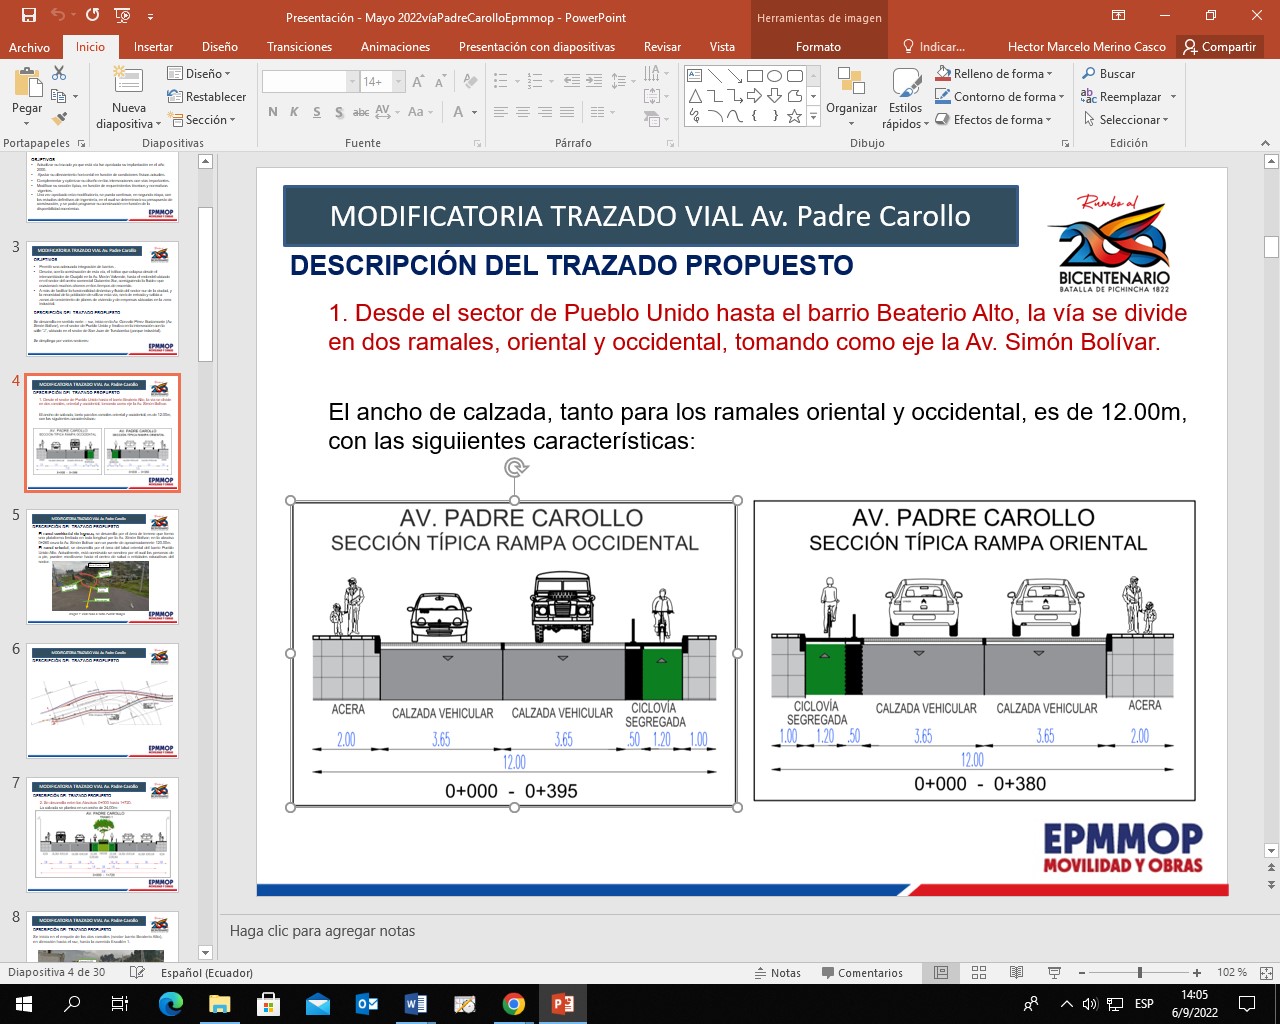Screen dimensions: 1280x1024
Task: Open the numbered list dropdown
Action: (549, 81)
